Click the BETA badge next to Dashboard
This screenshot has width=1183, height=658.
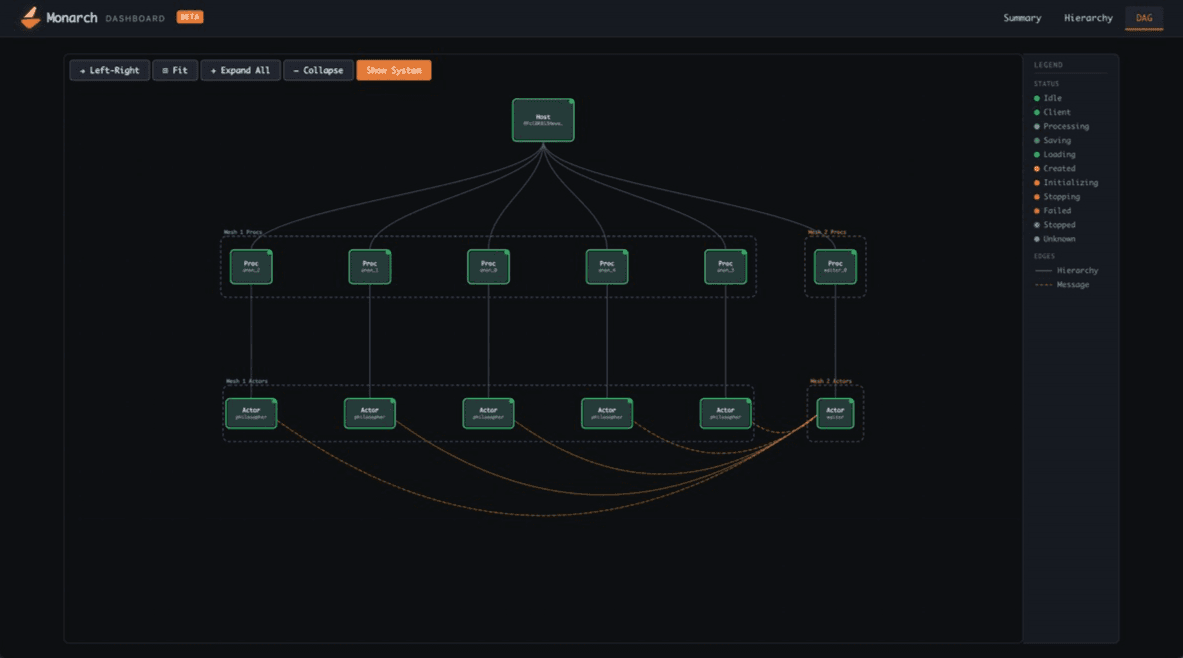[189, 17]
